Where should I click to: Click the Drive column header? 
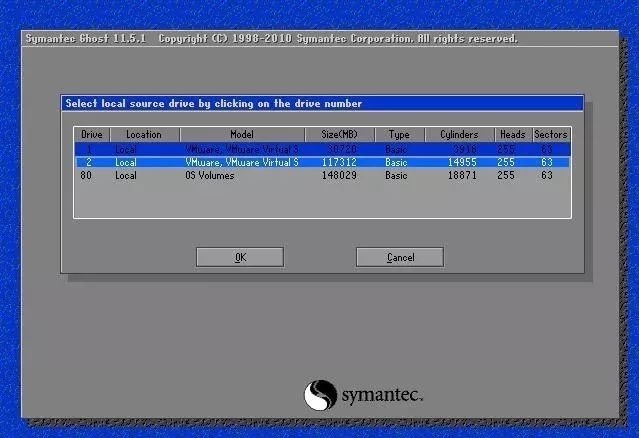[92, 134]
